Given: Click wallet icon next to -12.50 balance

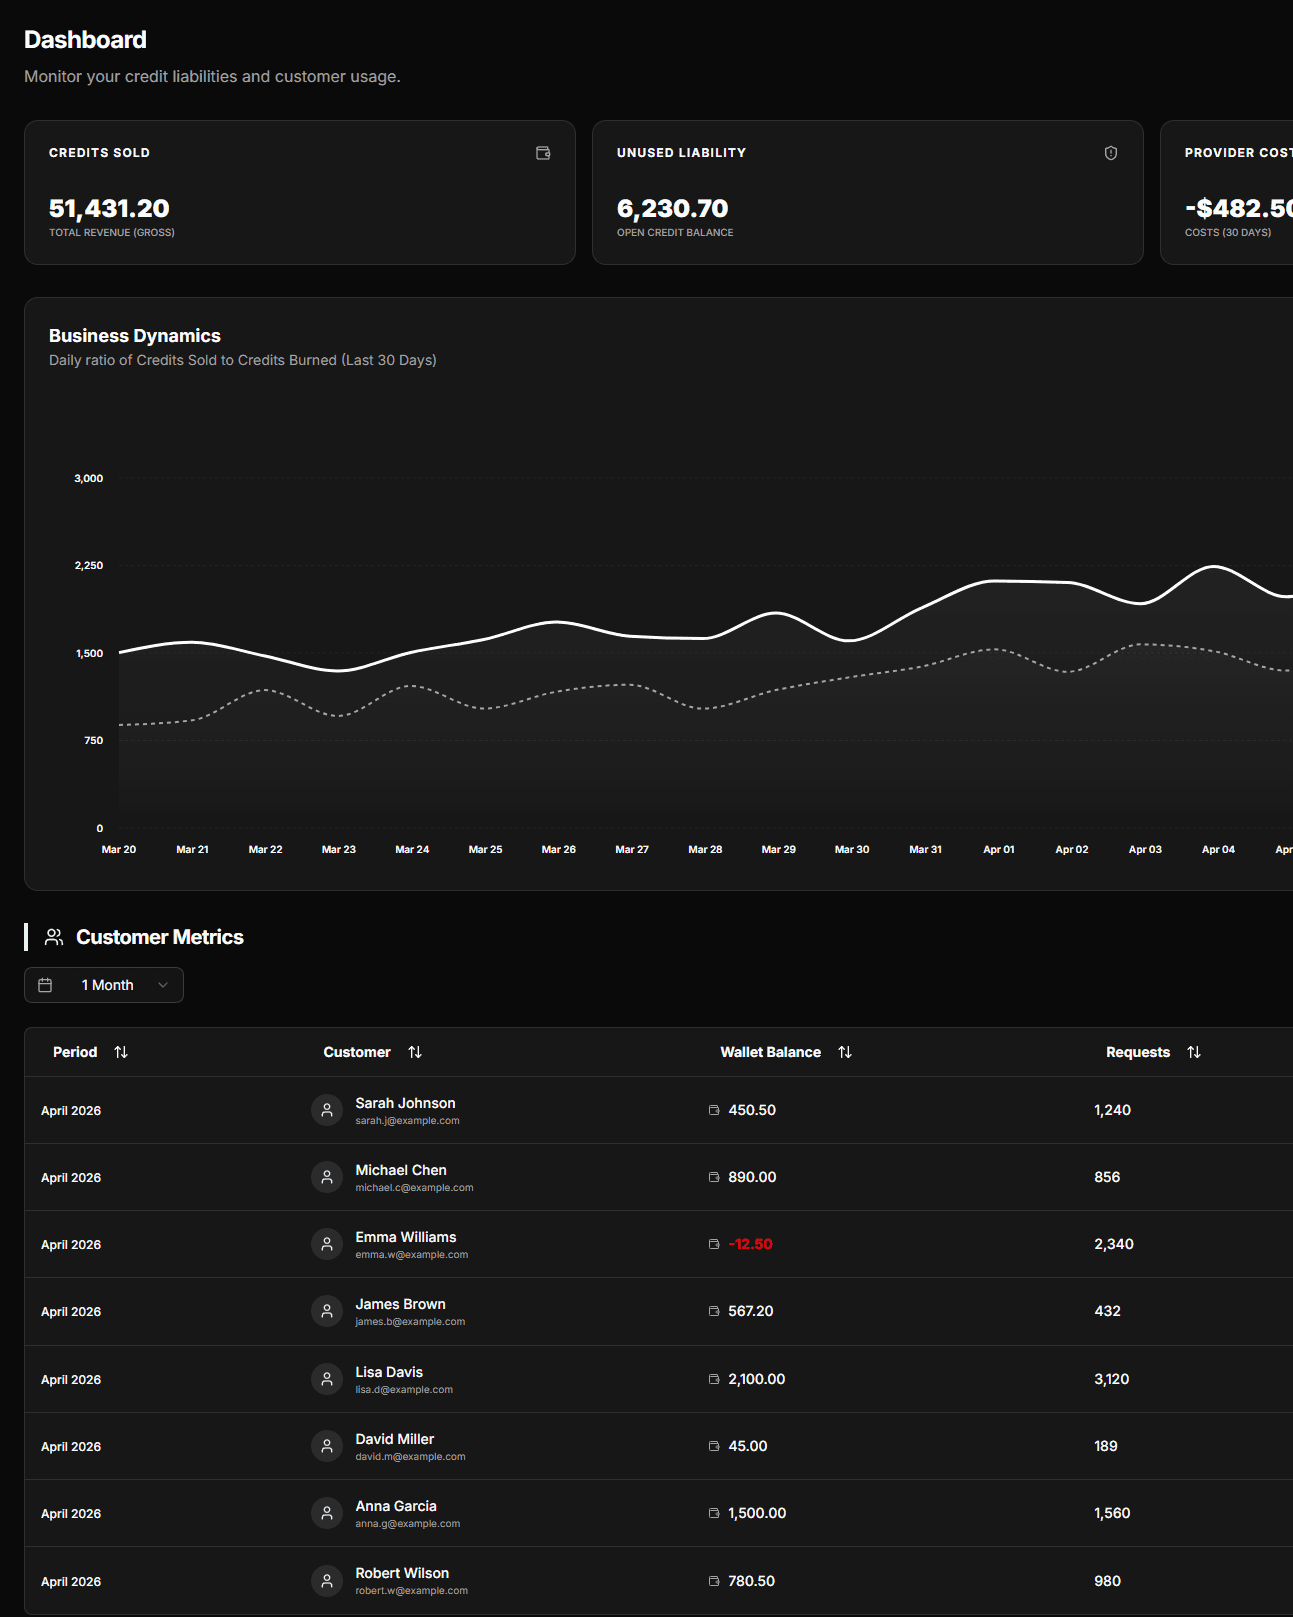Looking at the screenshot, I should (x=714, y=1244).
